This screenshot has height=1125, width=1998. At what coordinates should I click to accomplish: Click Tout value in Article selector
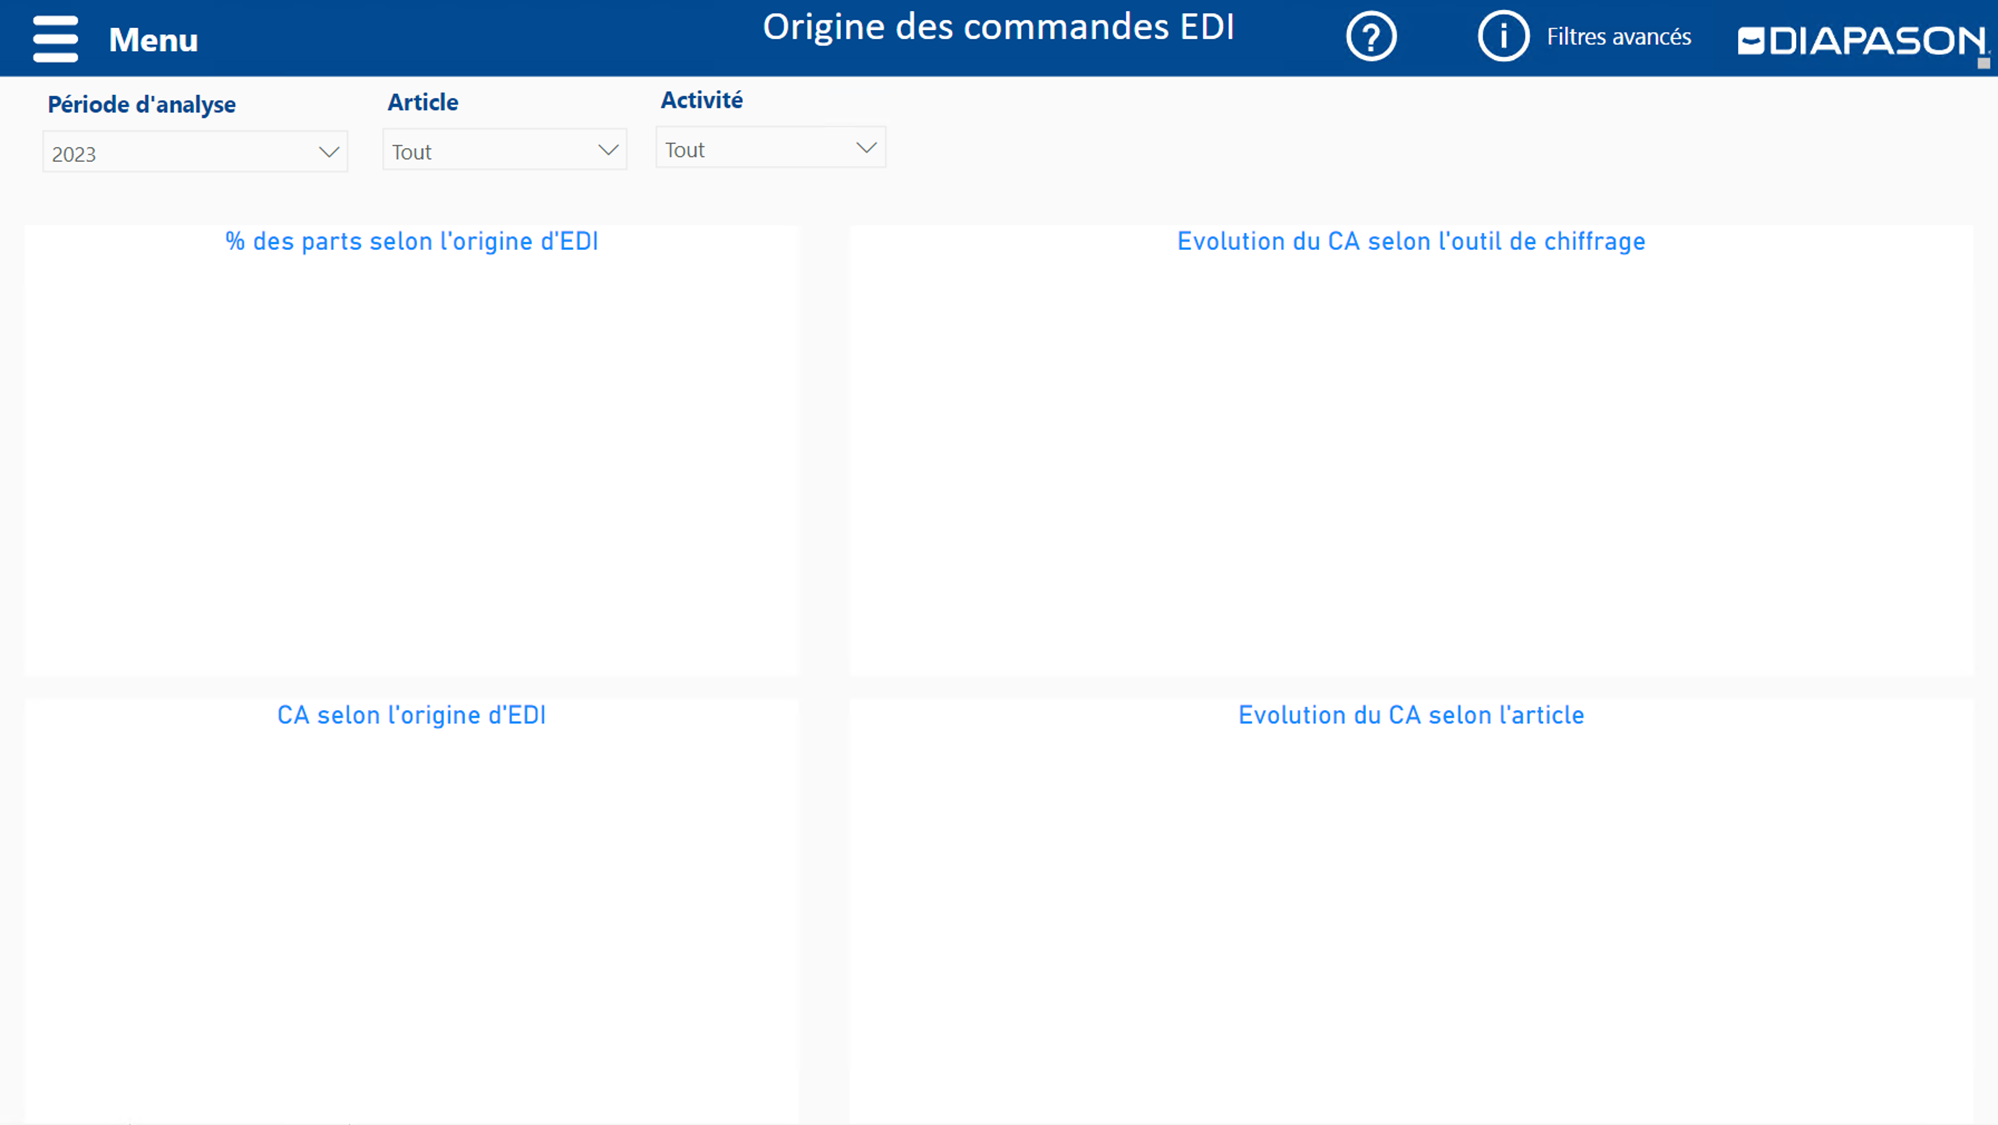click(412, 152)
